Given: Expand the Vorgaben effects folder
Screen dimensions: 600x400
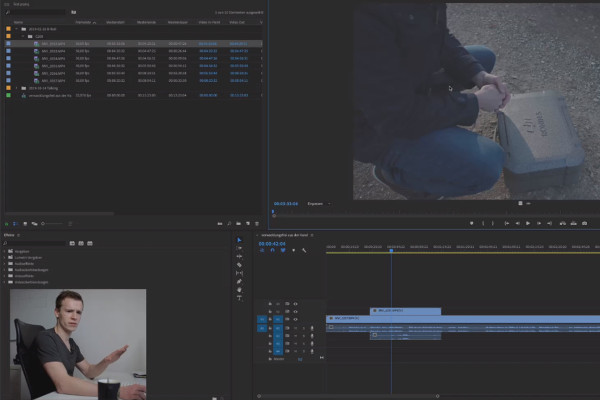Looking at the screenshot, I should click(5, 251).
